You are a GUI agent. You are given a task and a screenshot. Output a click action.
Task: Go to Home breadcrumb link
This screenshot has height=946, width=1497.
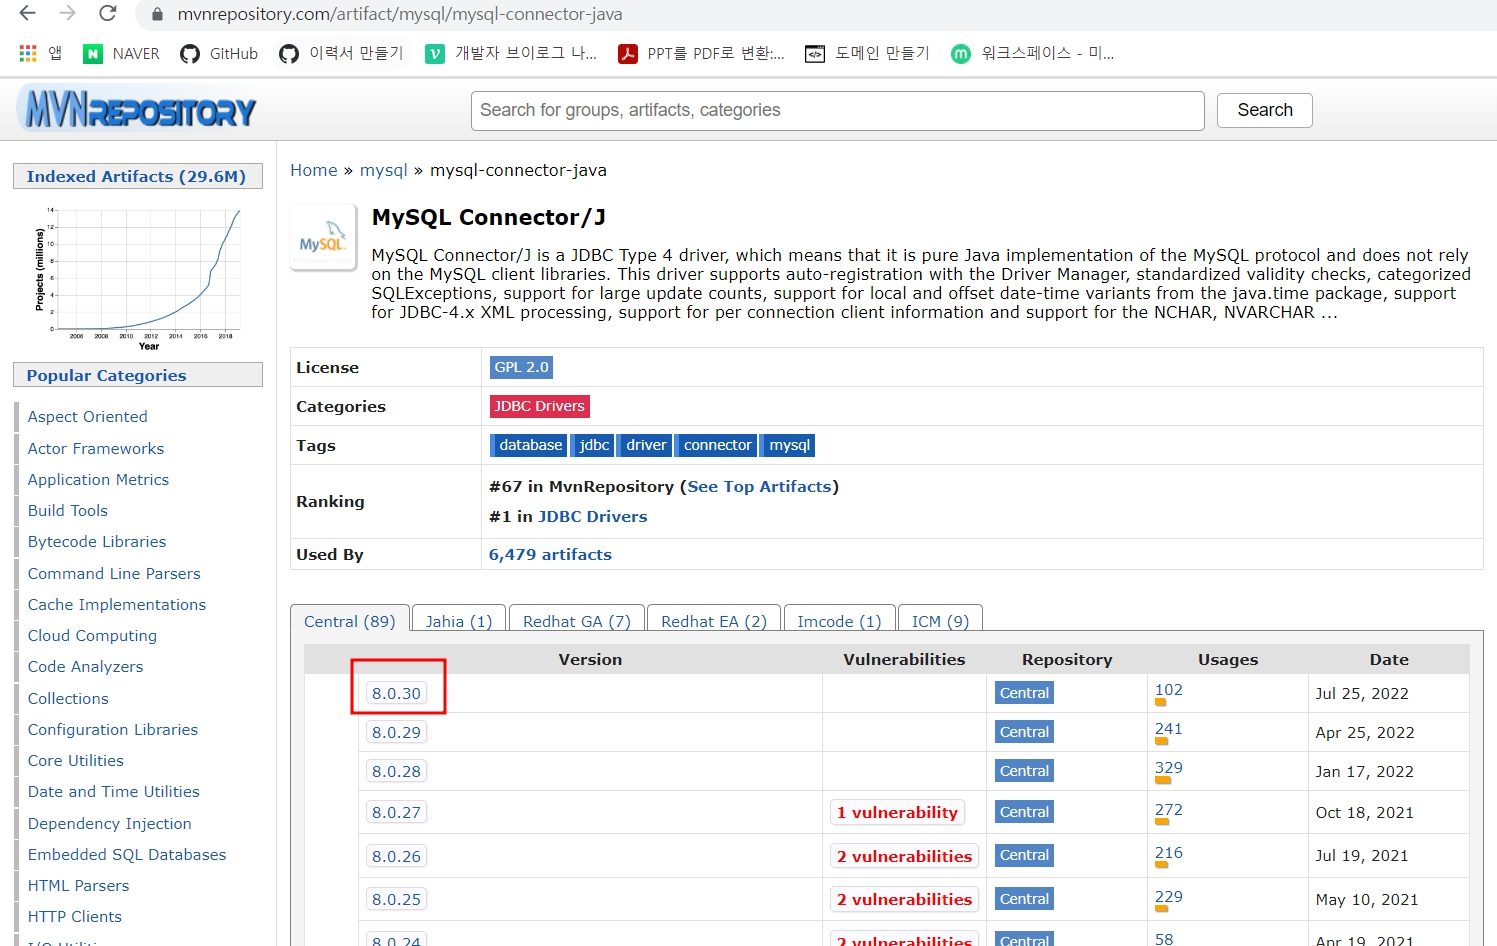pyautogui.click(x=314, y=170)
